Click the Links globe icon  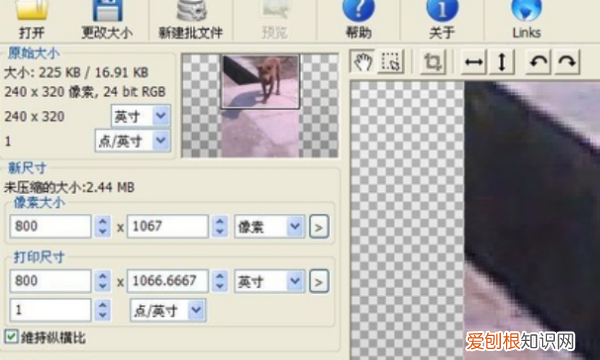(527, 11)
